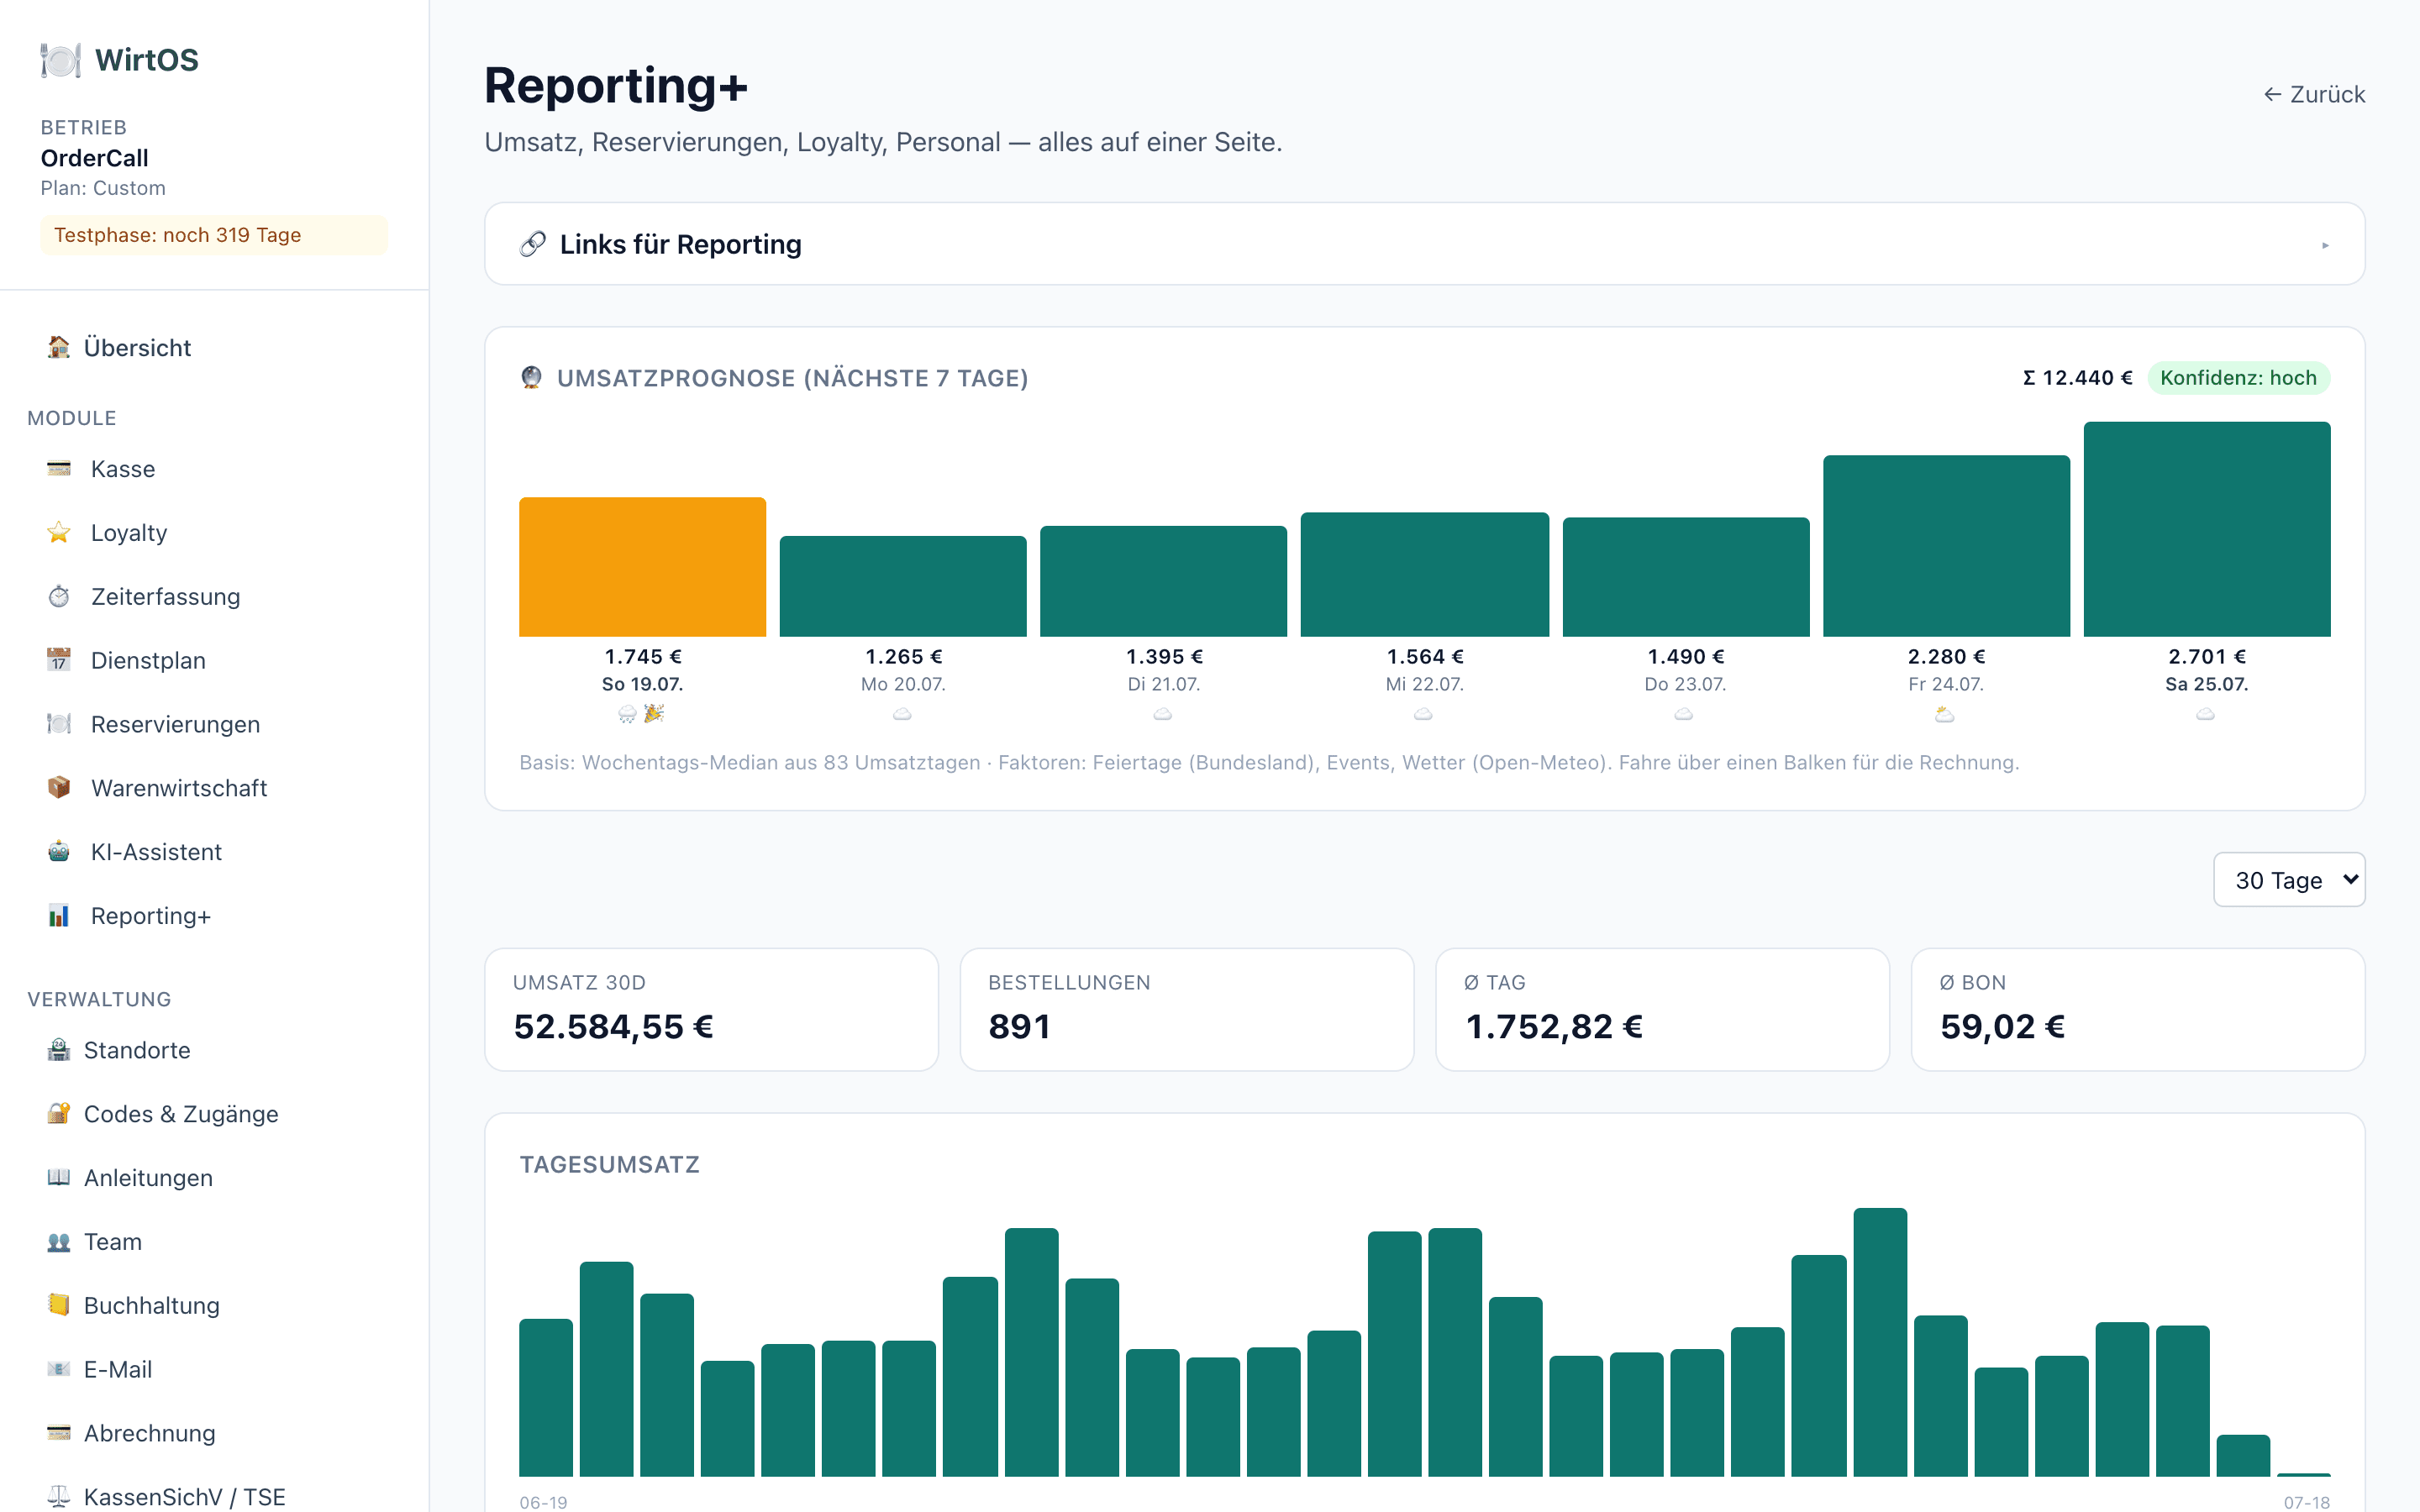Click the Codes & Zugänge lock icon
2420x1512 pixels.
(59, 1113)
